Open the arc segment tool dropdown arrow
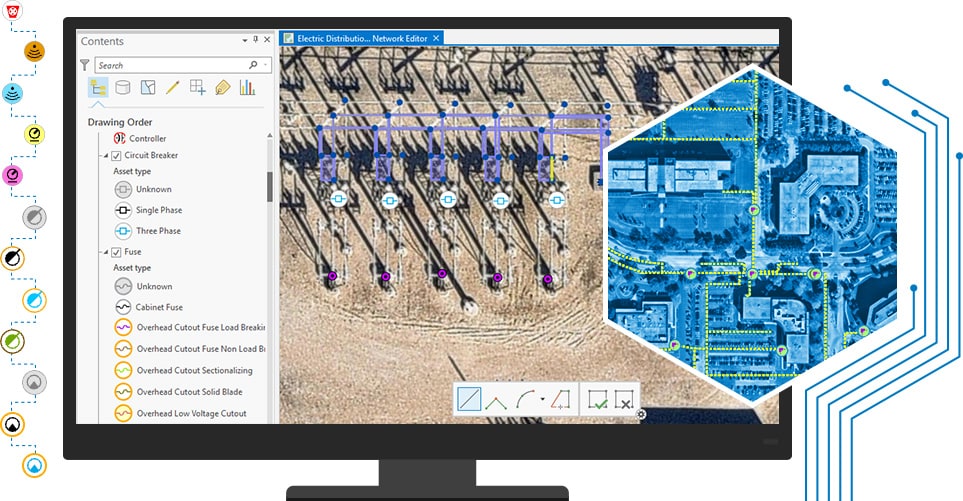 click(542, 400)
